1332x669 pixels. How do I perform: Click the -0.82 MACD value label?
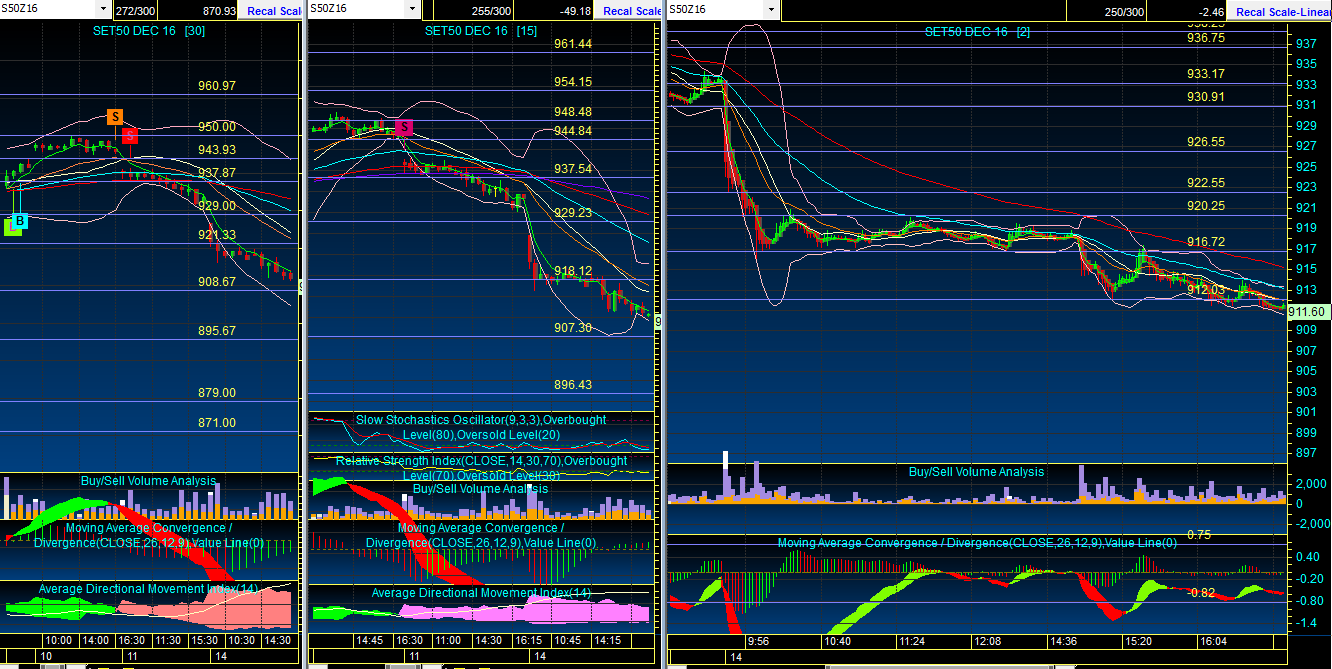pyautogui.click(x=1200, y=593)
